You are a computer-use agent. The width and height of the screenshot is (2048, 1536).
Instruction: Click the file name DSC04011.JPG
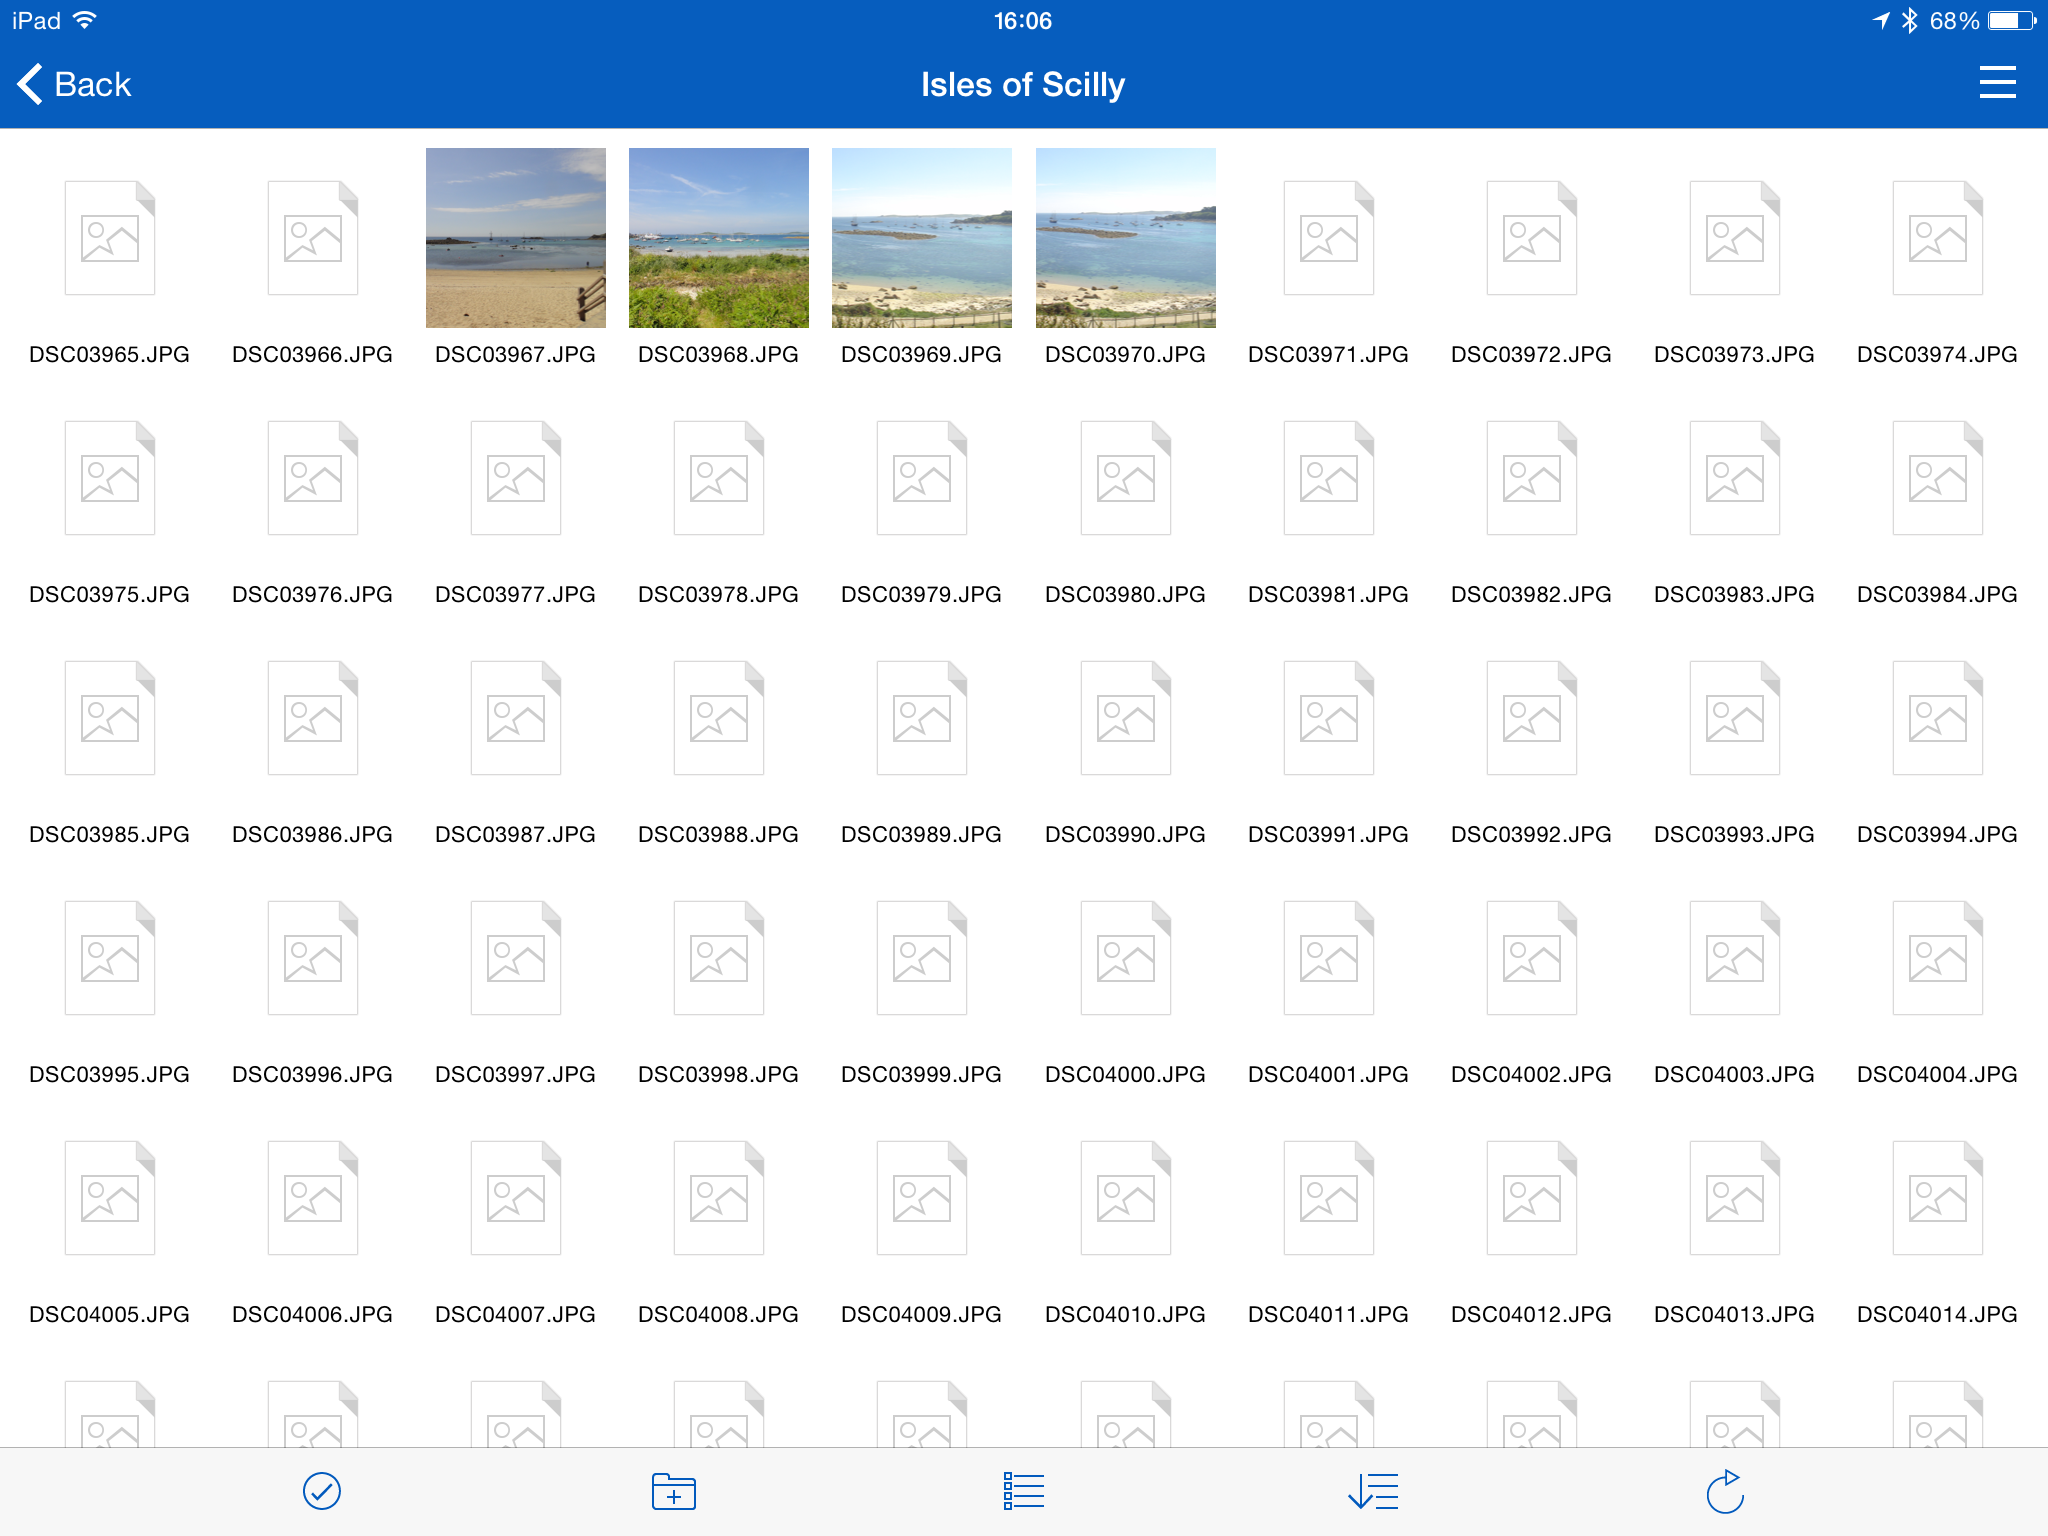coord(1329,1314)
